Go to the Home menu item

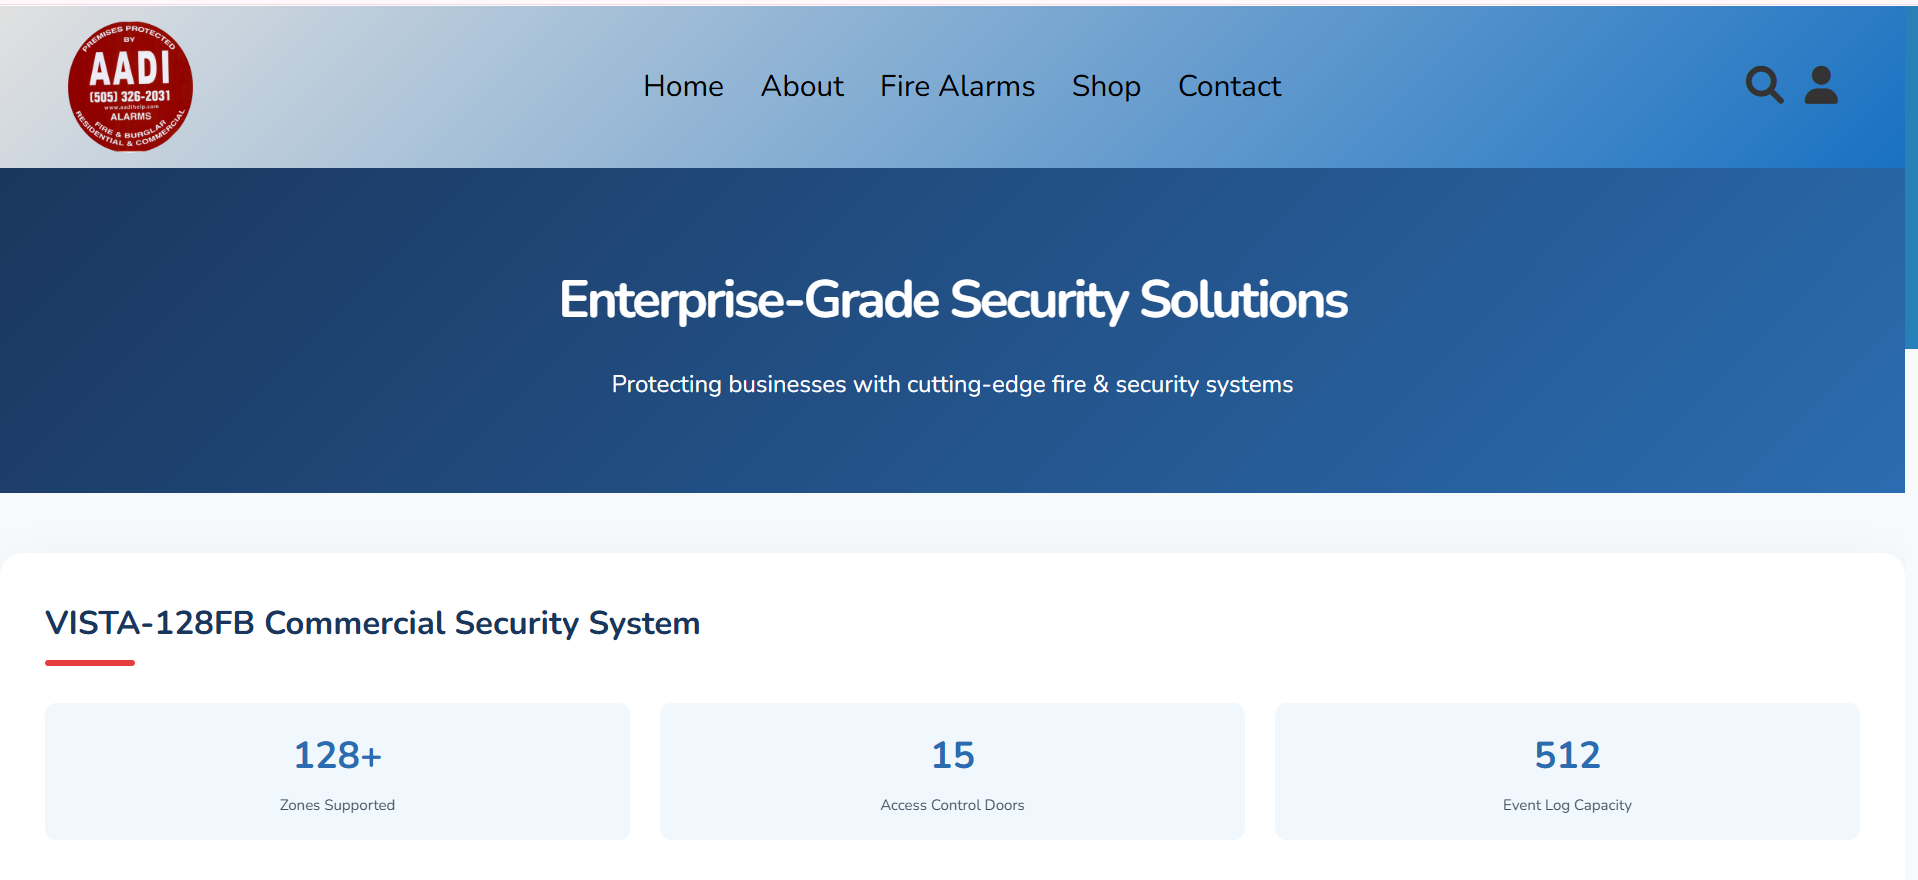pos(683,86)
